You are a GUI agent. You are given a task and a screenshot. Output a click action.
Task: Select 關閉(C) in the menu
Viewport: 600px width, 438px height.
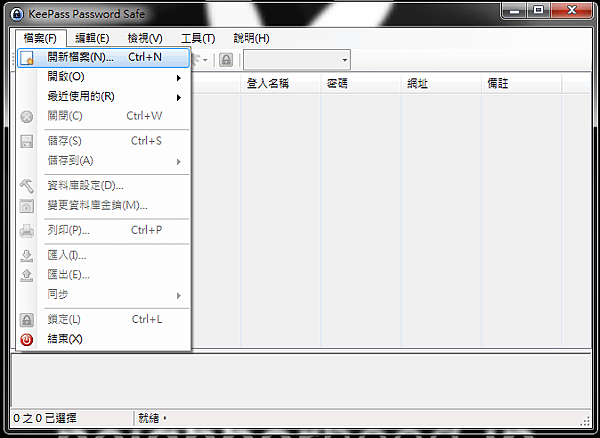coord(103,116)
